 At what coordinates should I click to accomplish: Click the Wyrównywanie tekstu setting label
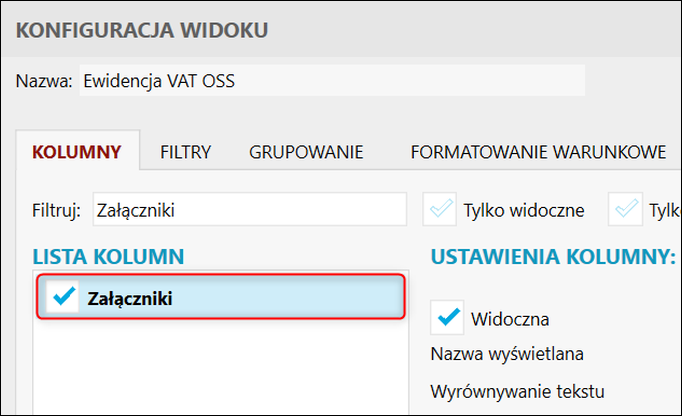(x=517, y=390)
